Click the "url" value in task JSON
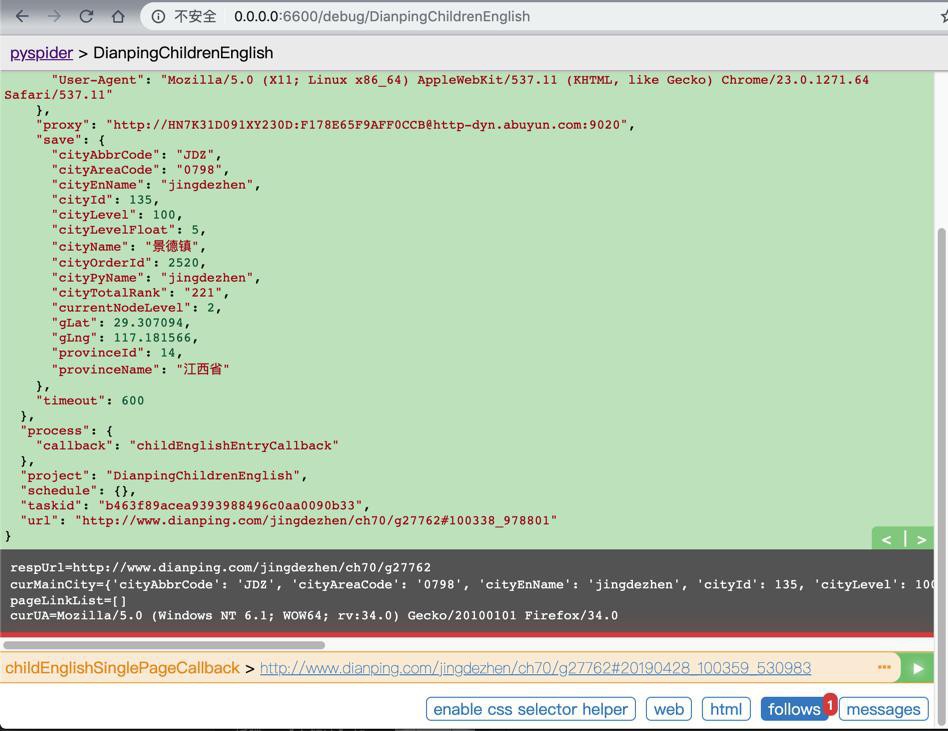The height and width of the screenshot is (731, 948). coord(316,521)
